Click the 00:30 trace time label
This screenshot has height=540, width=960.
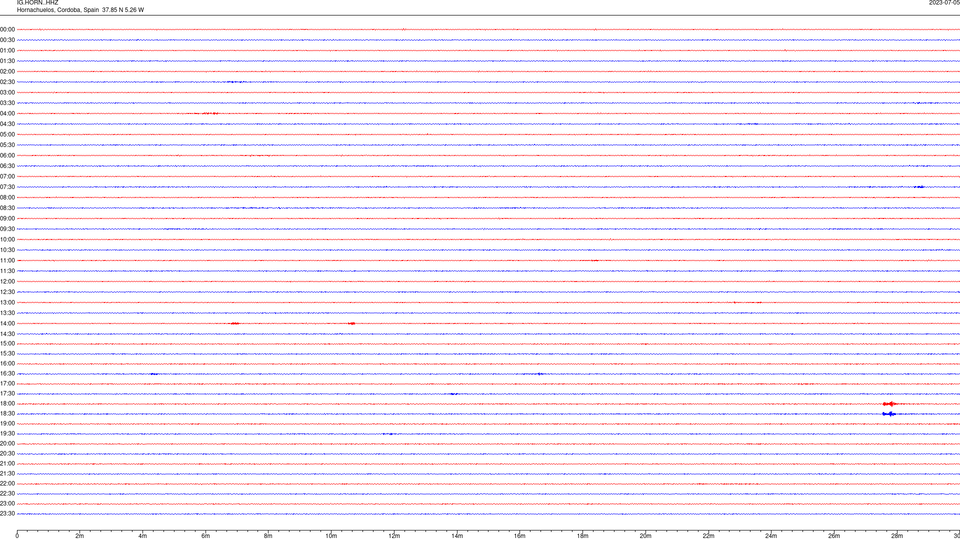[7, 40]
